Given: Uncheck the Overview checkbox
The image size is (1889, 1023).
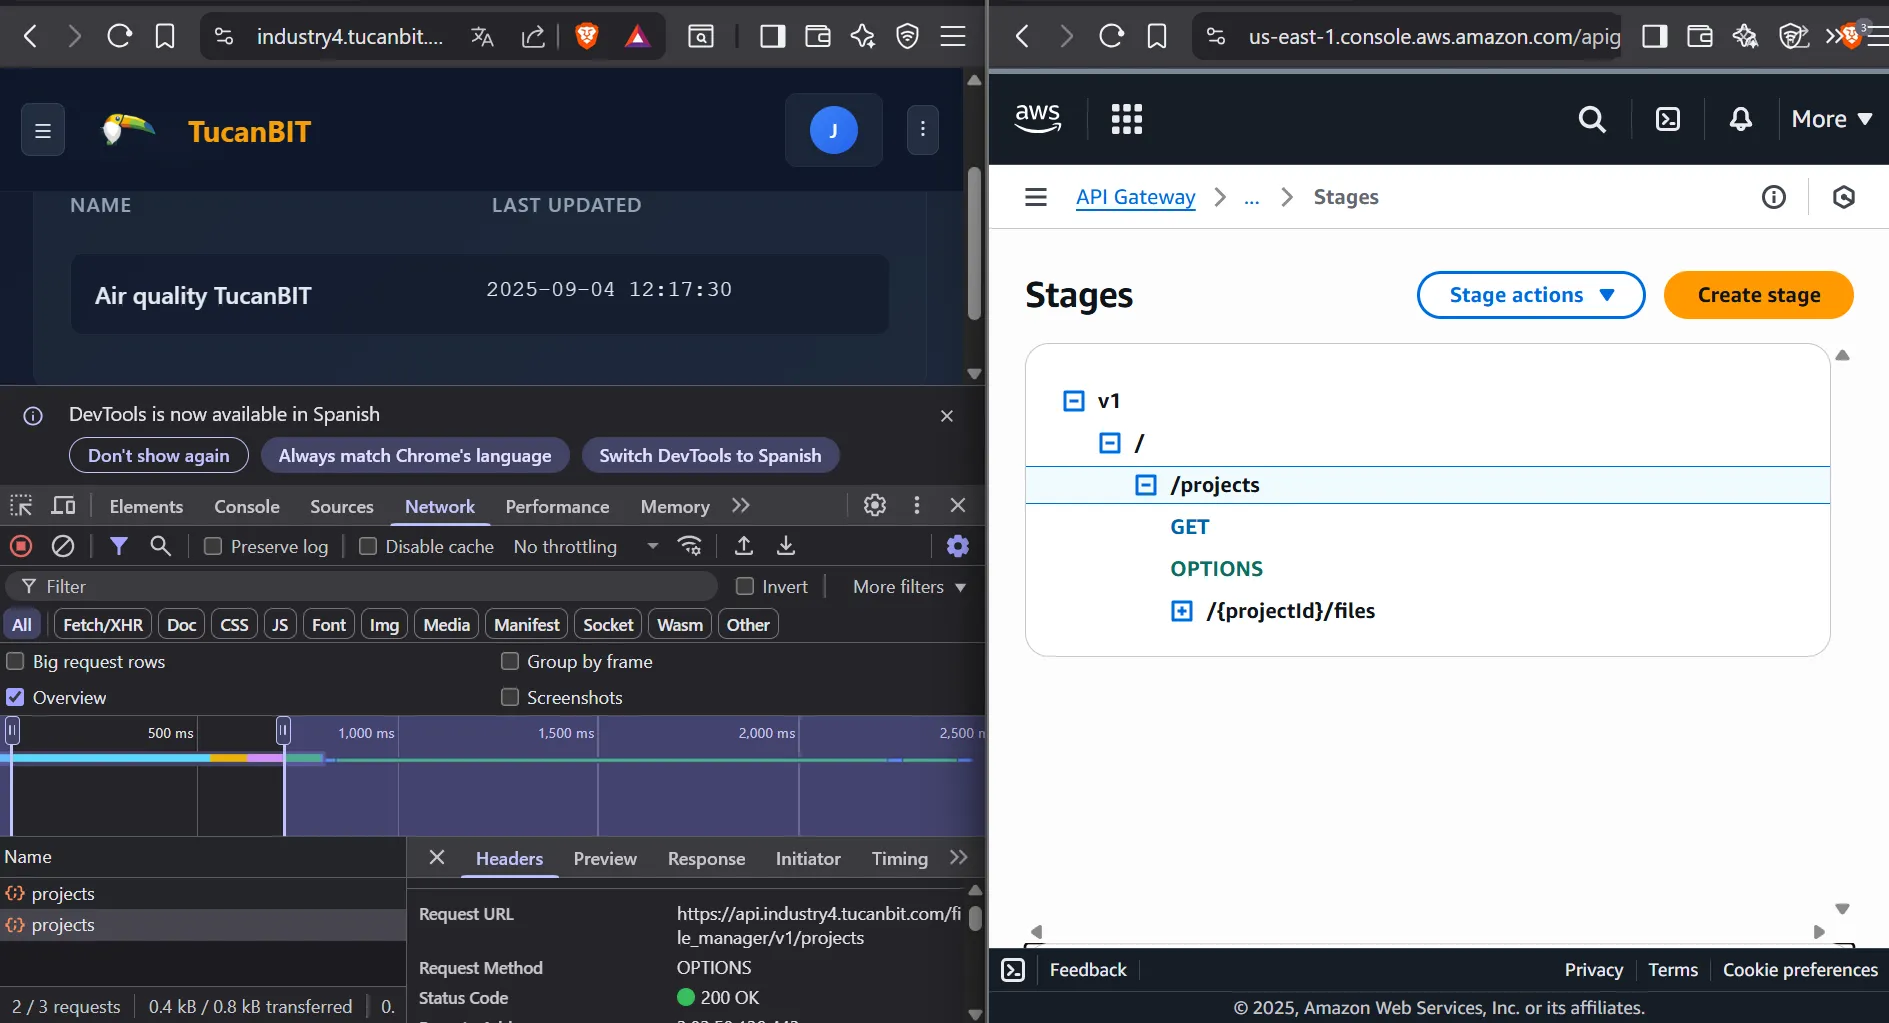Looking at the screenshot, I should pyautogui.click(x=15, y=697).
